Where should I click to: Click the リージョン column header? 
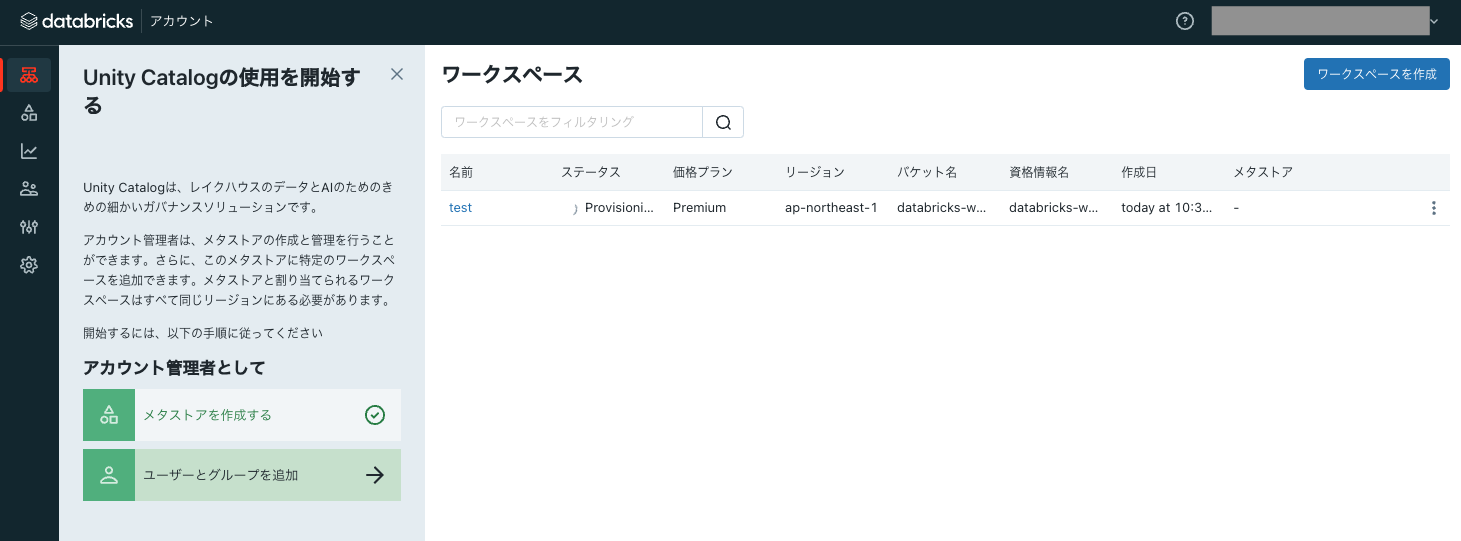pos(815,172)
